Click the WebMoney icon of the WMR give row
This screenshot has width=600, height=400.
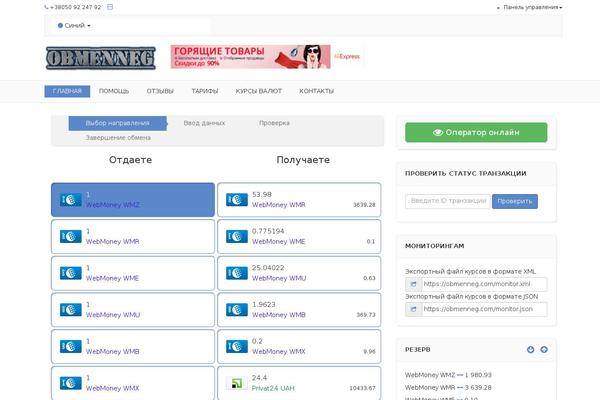[70, 237]
